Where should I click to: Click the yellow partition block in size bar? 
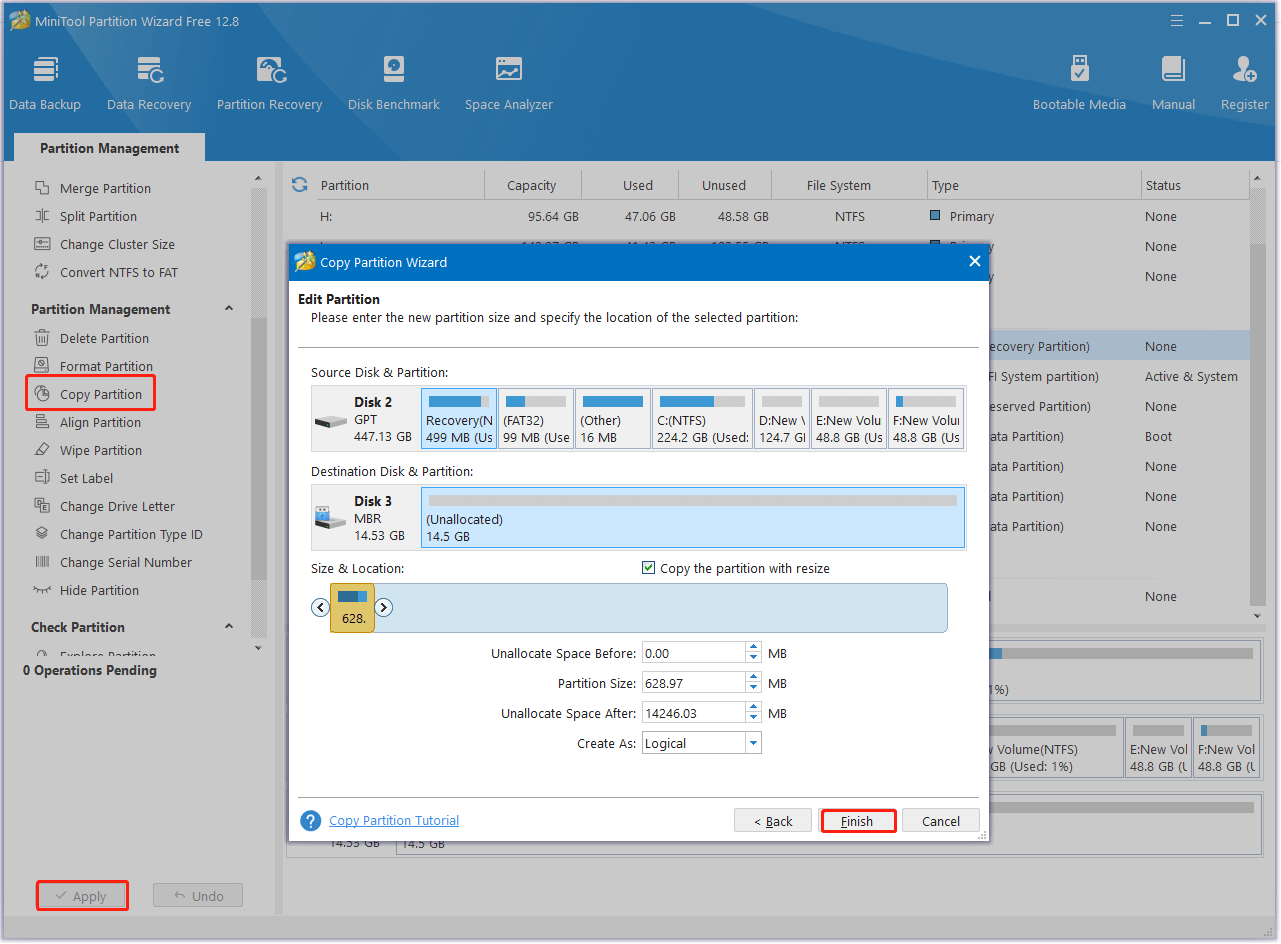352,608
